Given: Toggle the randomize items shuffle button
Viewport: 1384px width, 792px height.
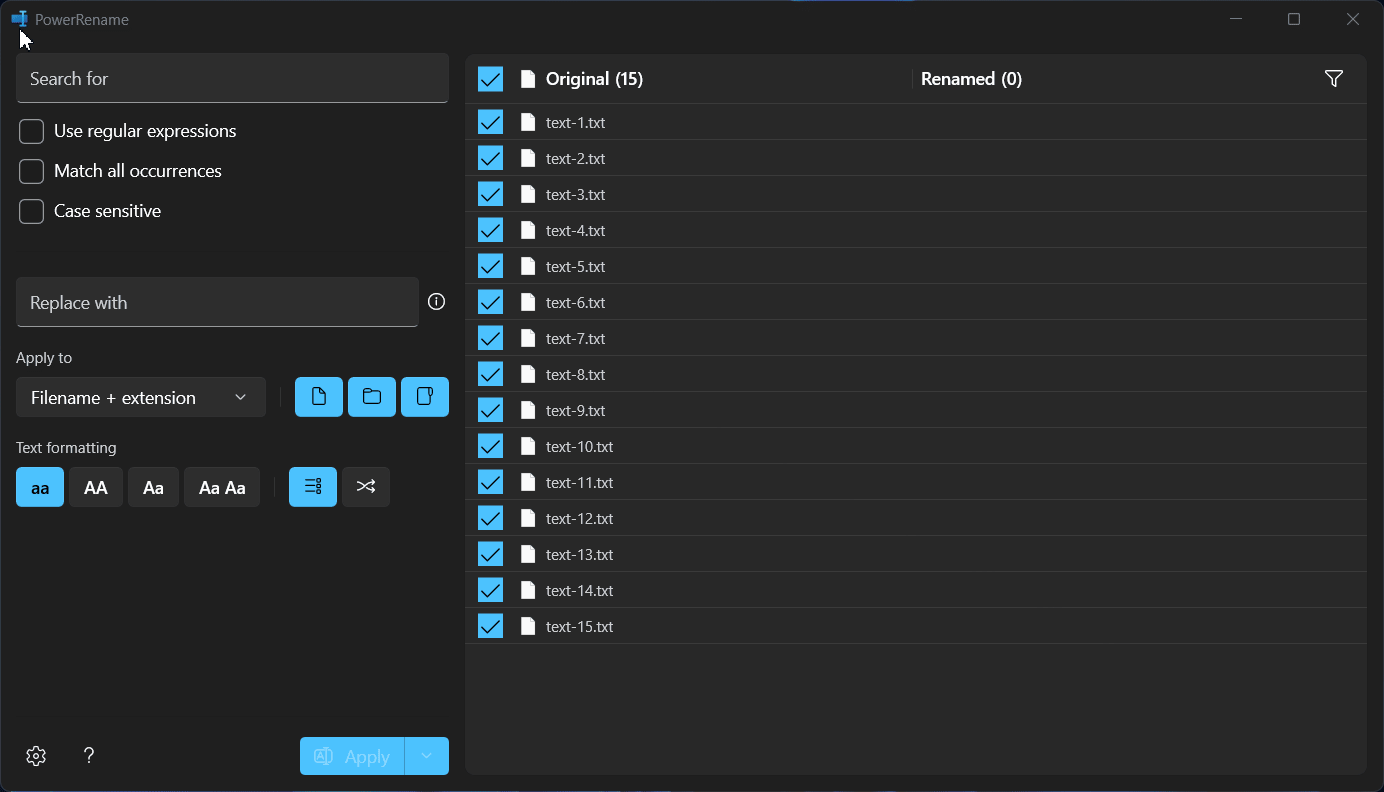Looking at the screenshot, I should point(366,487).
